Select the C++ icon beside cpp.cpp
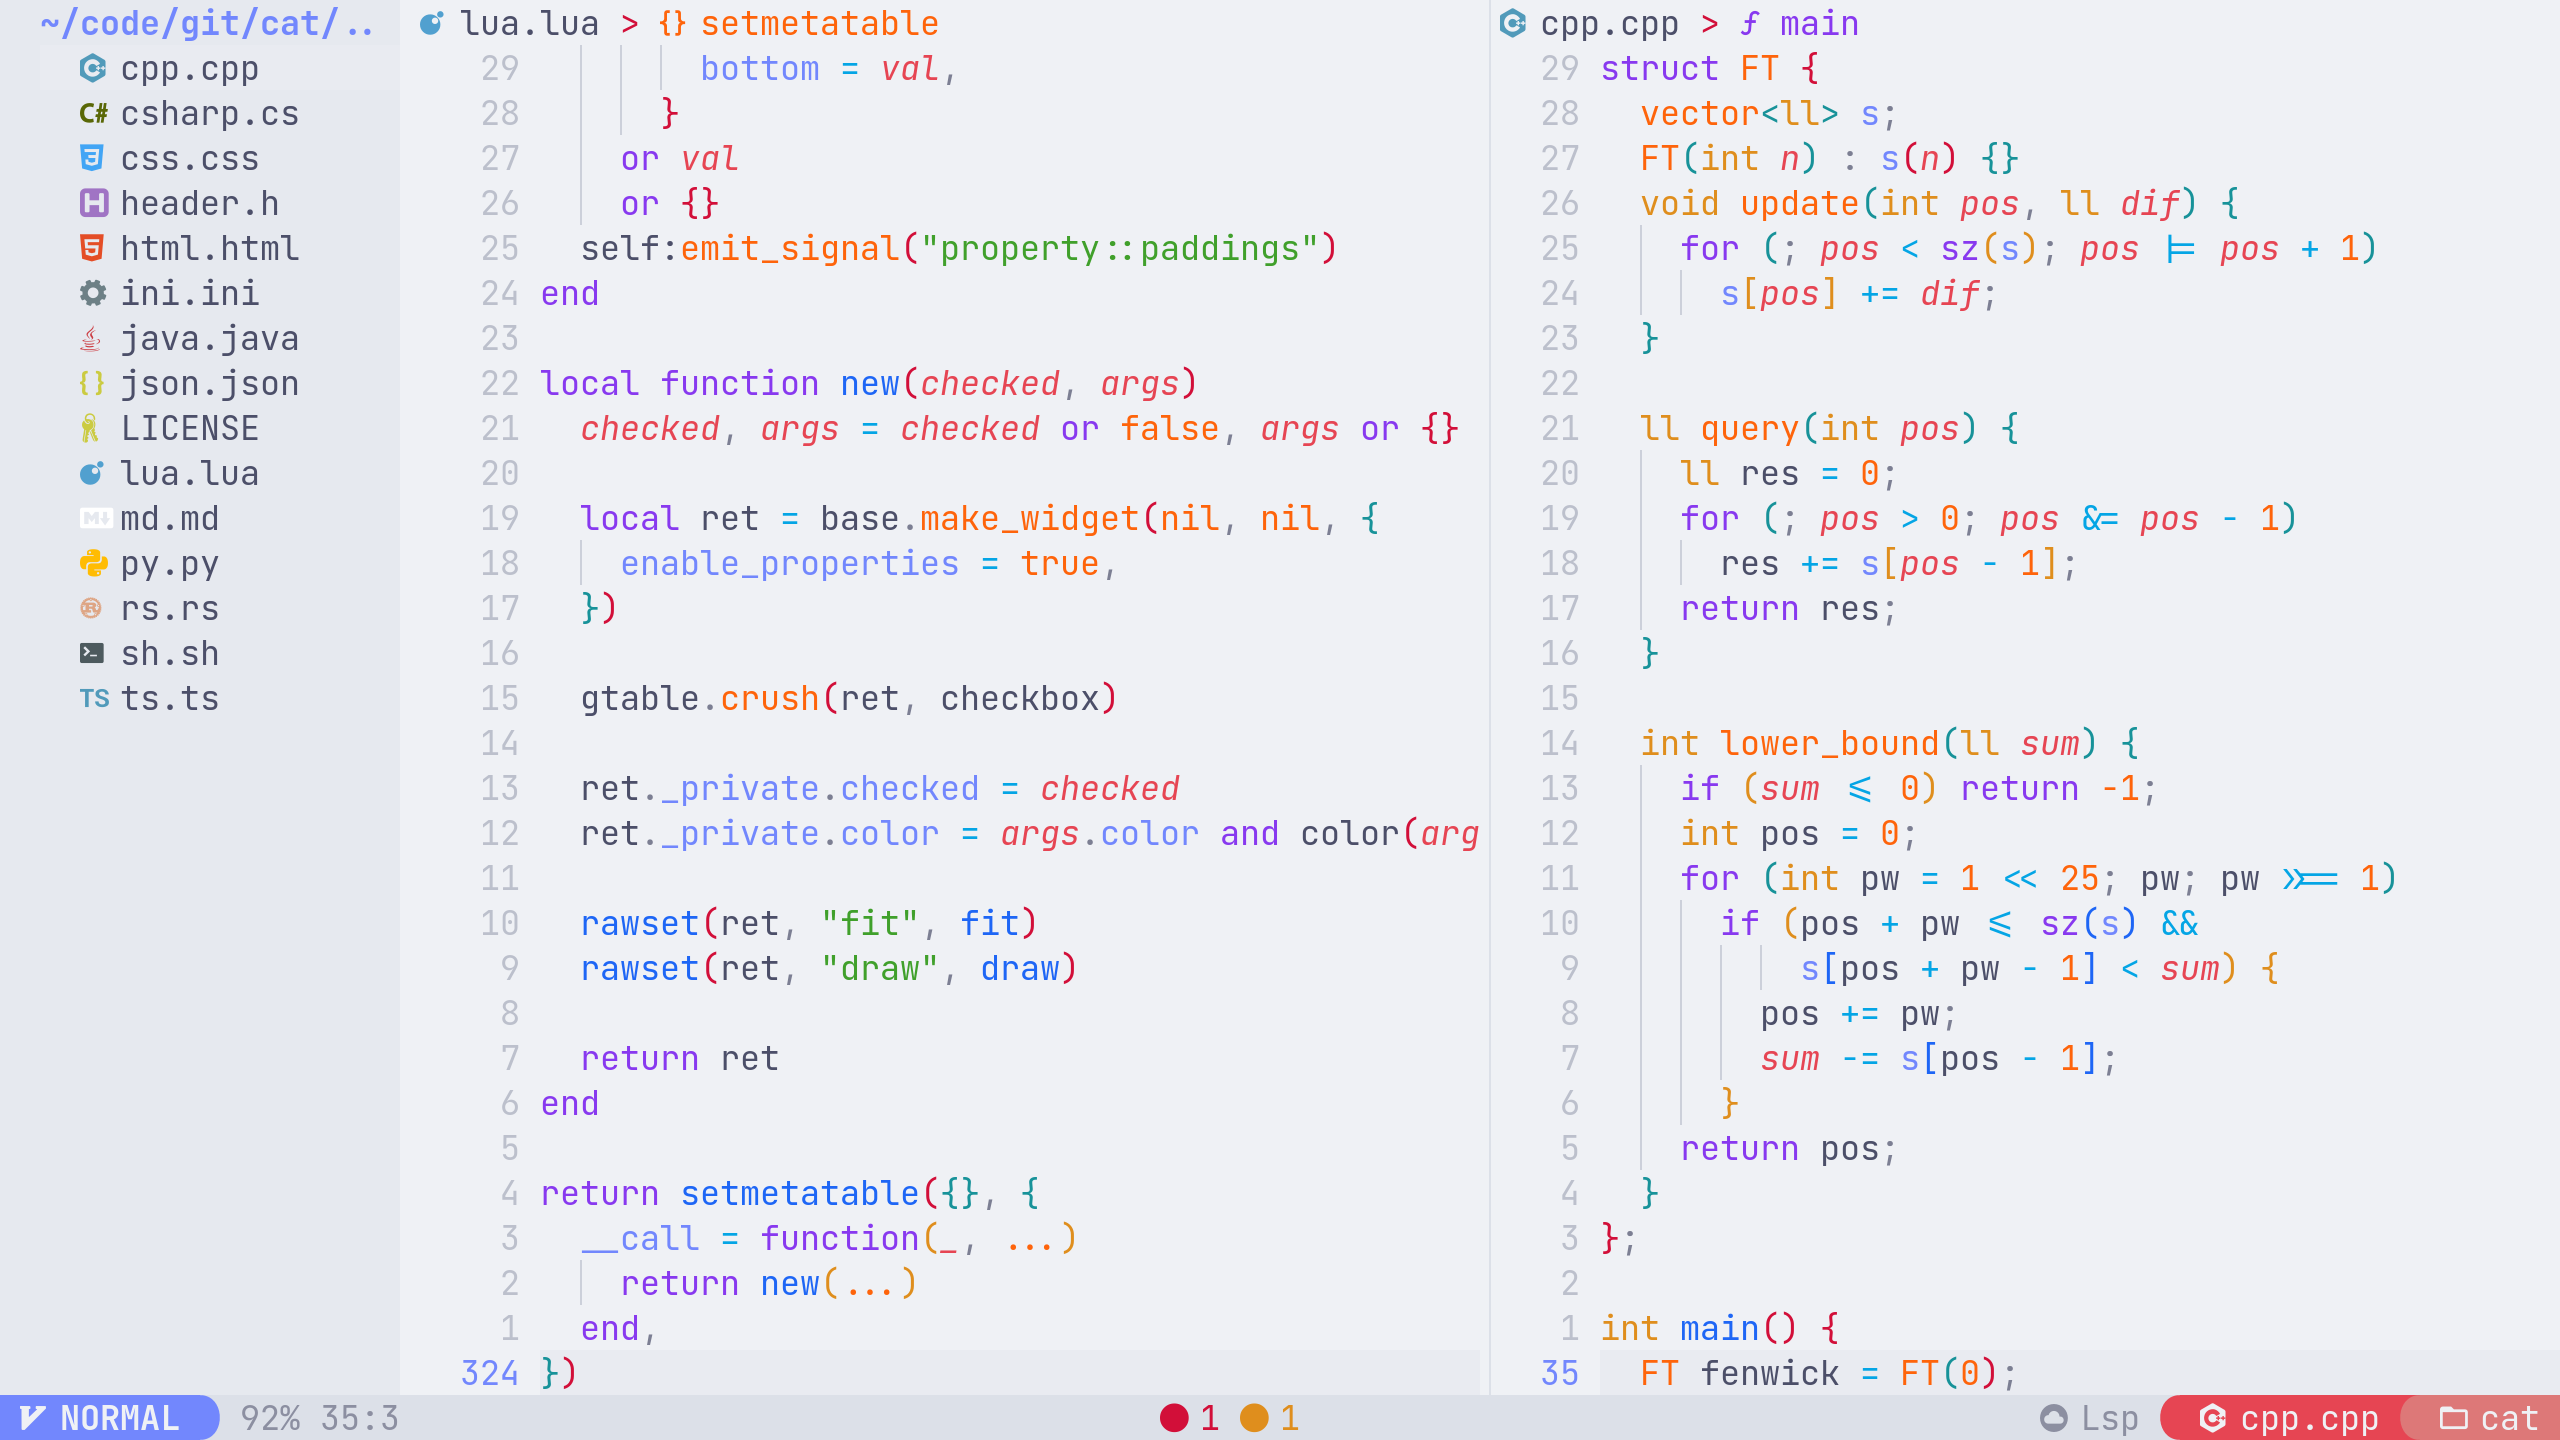 point(91,68)
